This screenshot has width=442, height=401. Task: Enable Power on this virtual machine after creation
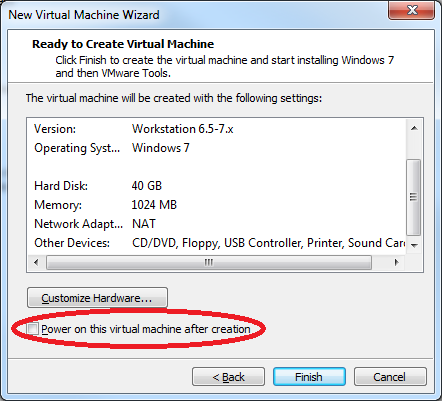(x=33, y=329)
